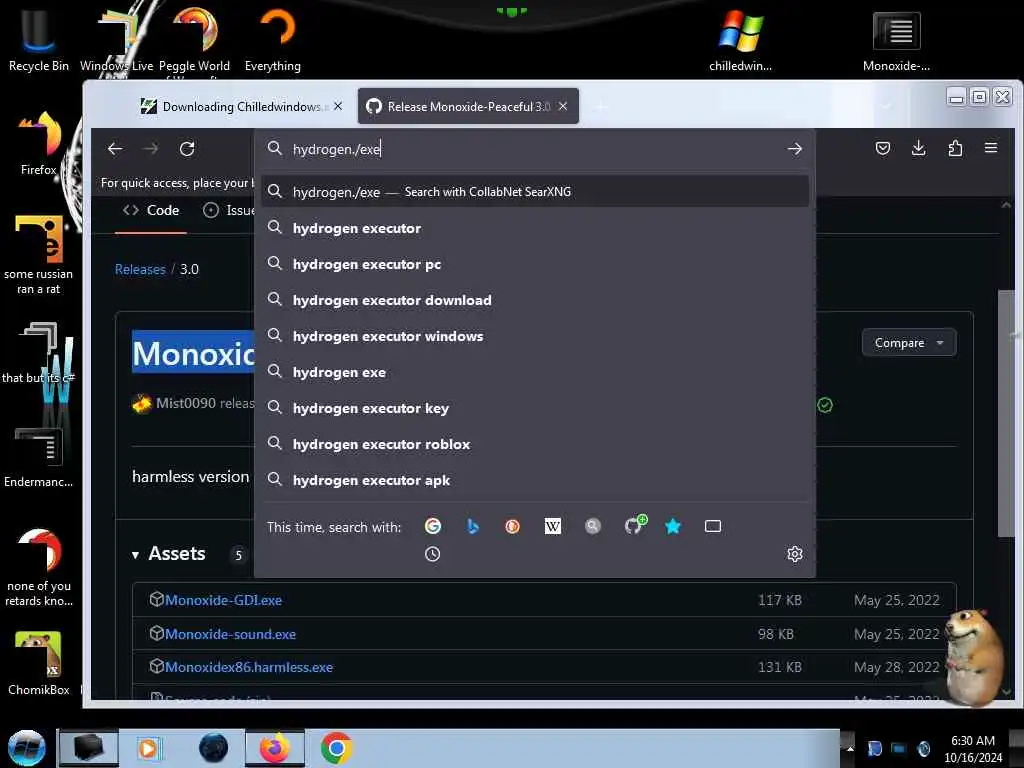Search this time with DuckDuckGo icon
This screenshot has height=768, width=1024.
[513, 526]
